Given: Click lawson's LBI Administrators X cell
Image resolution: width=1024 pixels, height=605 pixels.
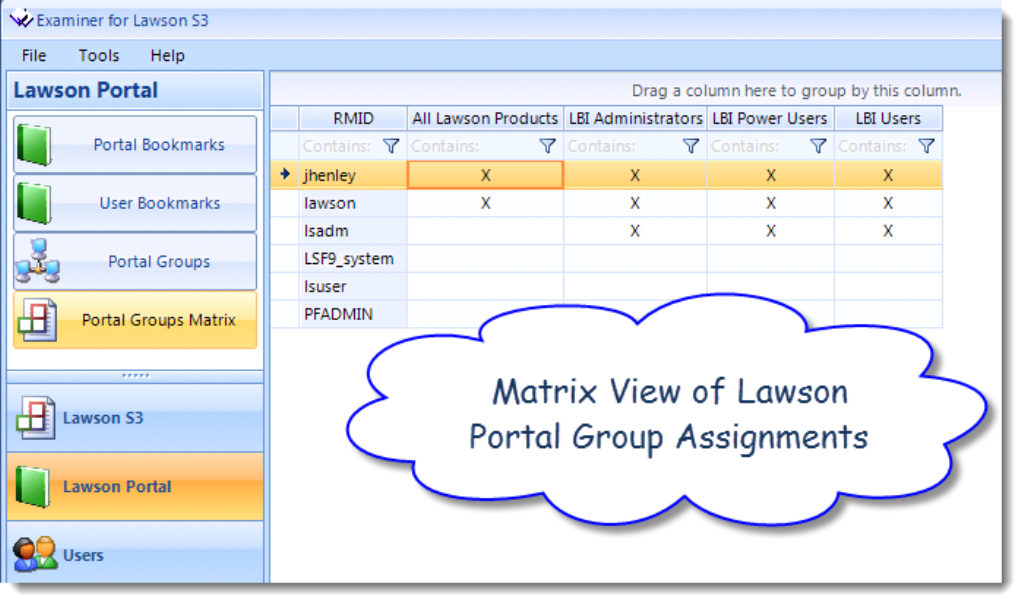Looking at the screenshot, I should pyautogui.click(x=635, y=203).
